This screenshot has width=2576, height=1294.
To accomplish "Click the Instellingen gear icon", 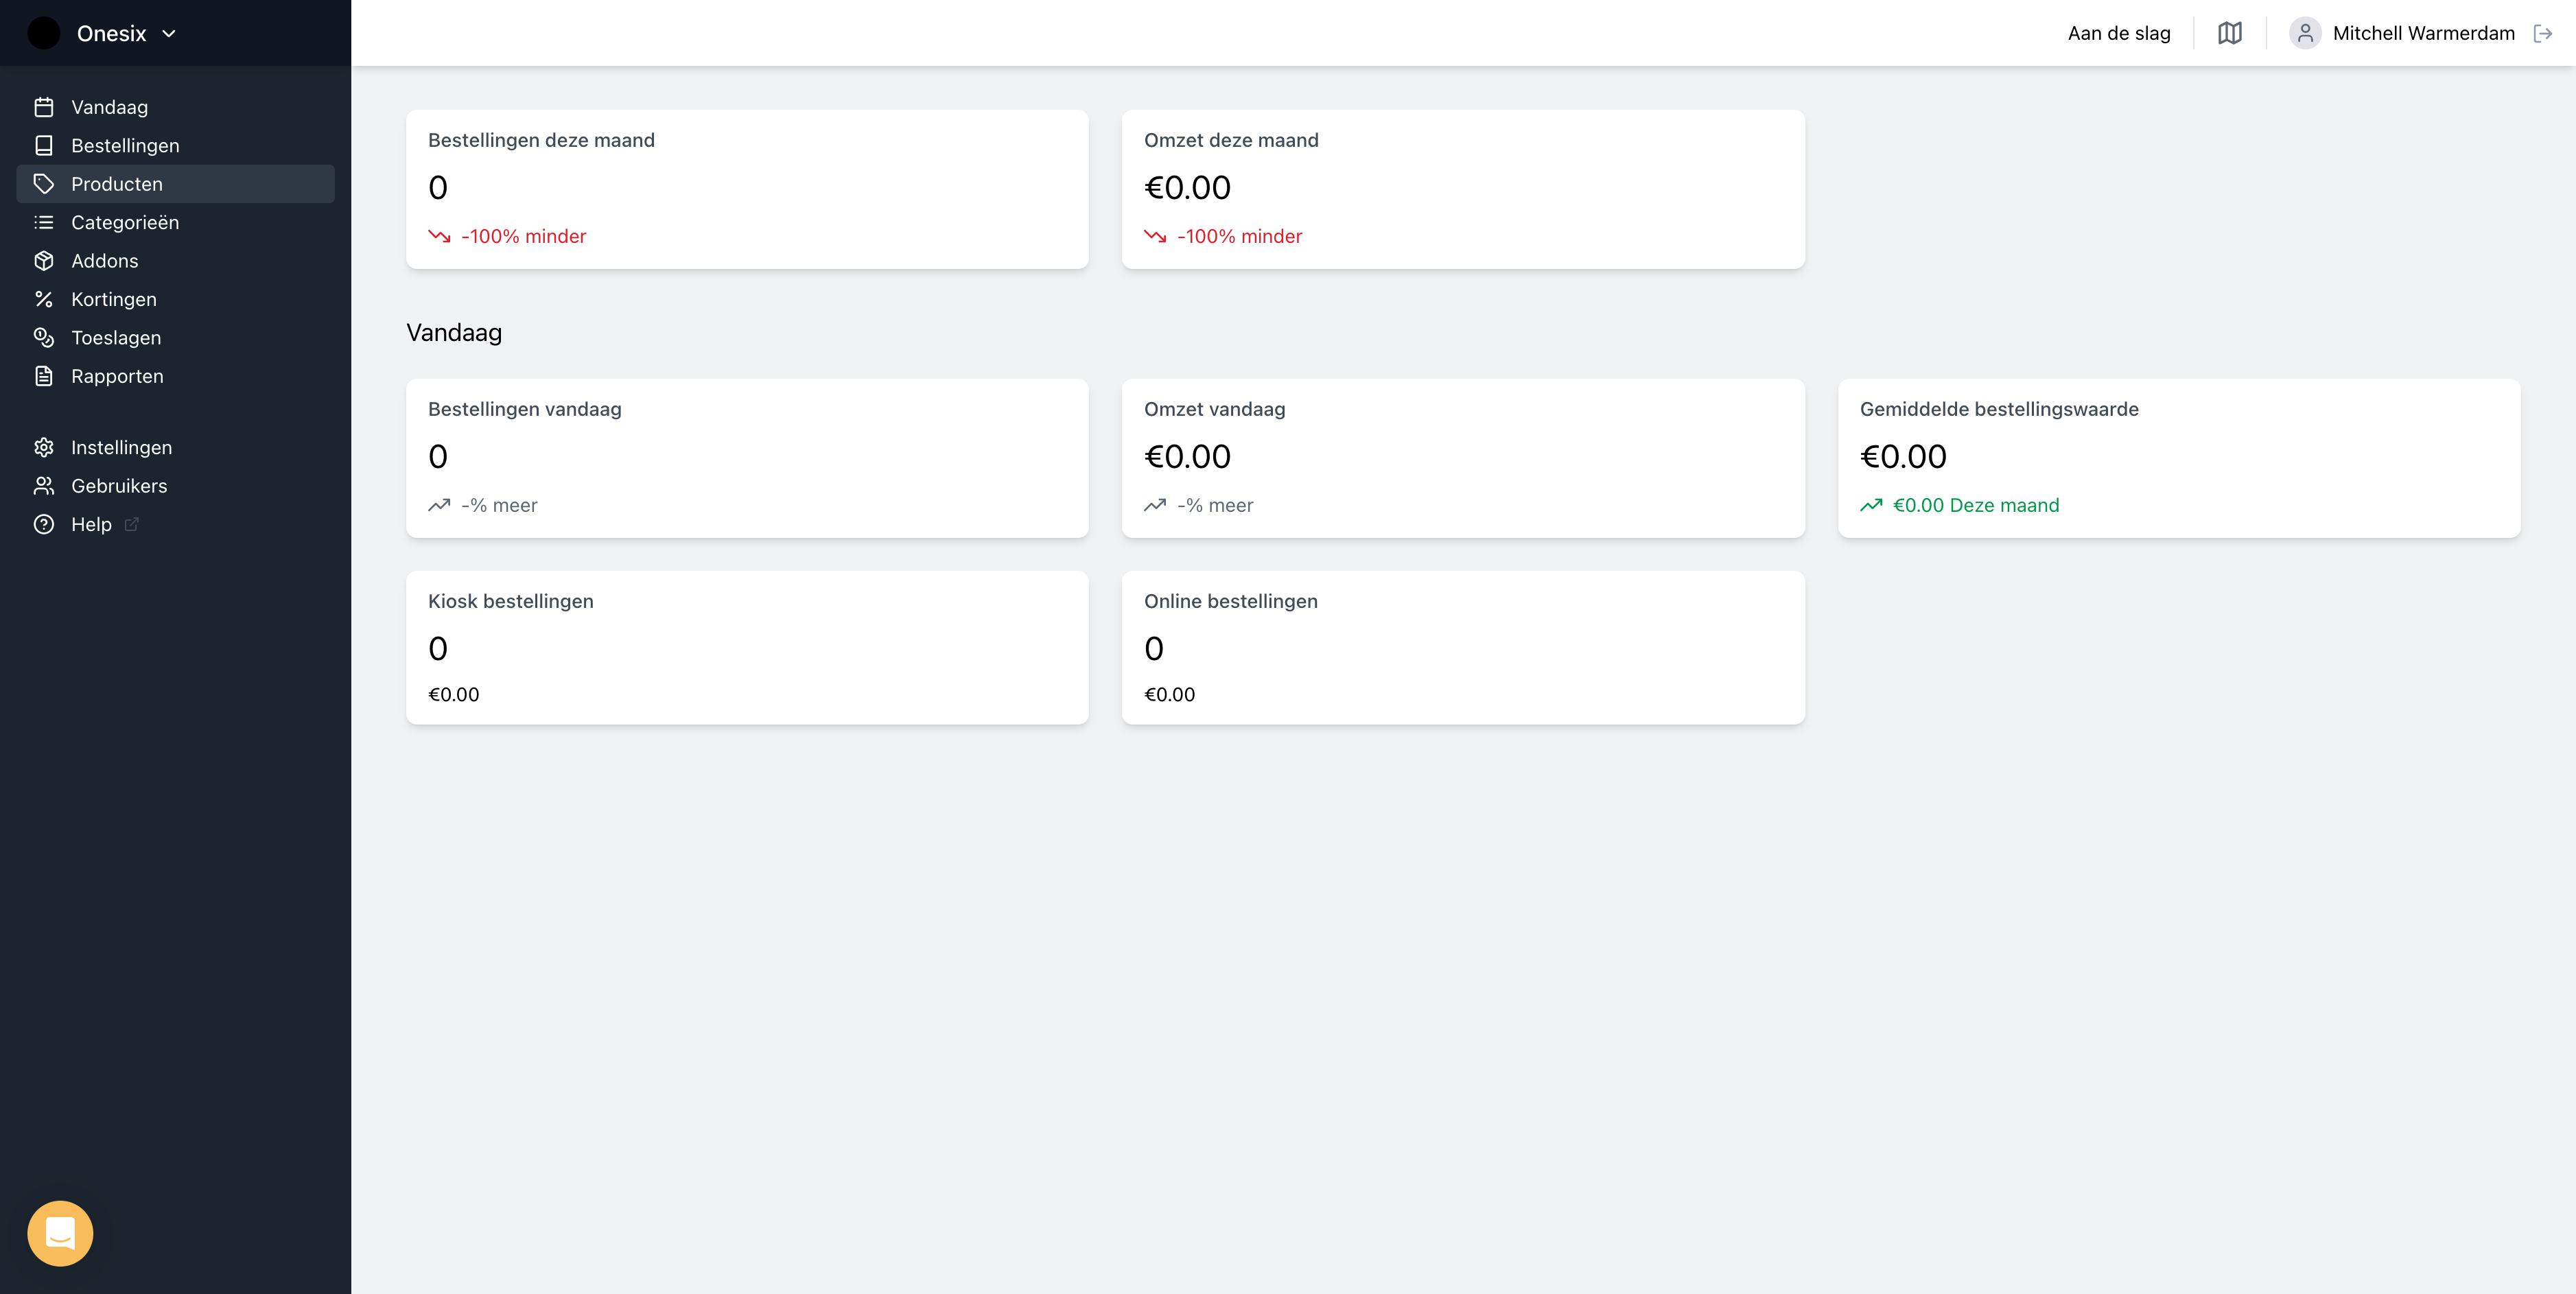I will pos(44,448).
